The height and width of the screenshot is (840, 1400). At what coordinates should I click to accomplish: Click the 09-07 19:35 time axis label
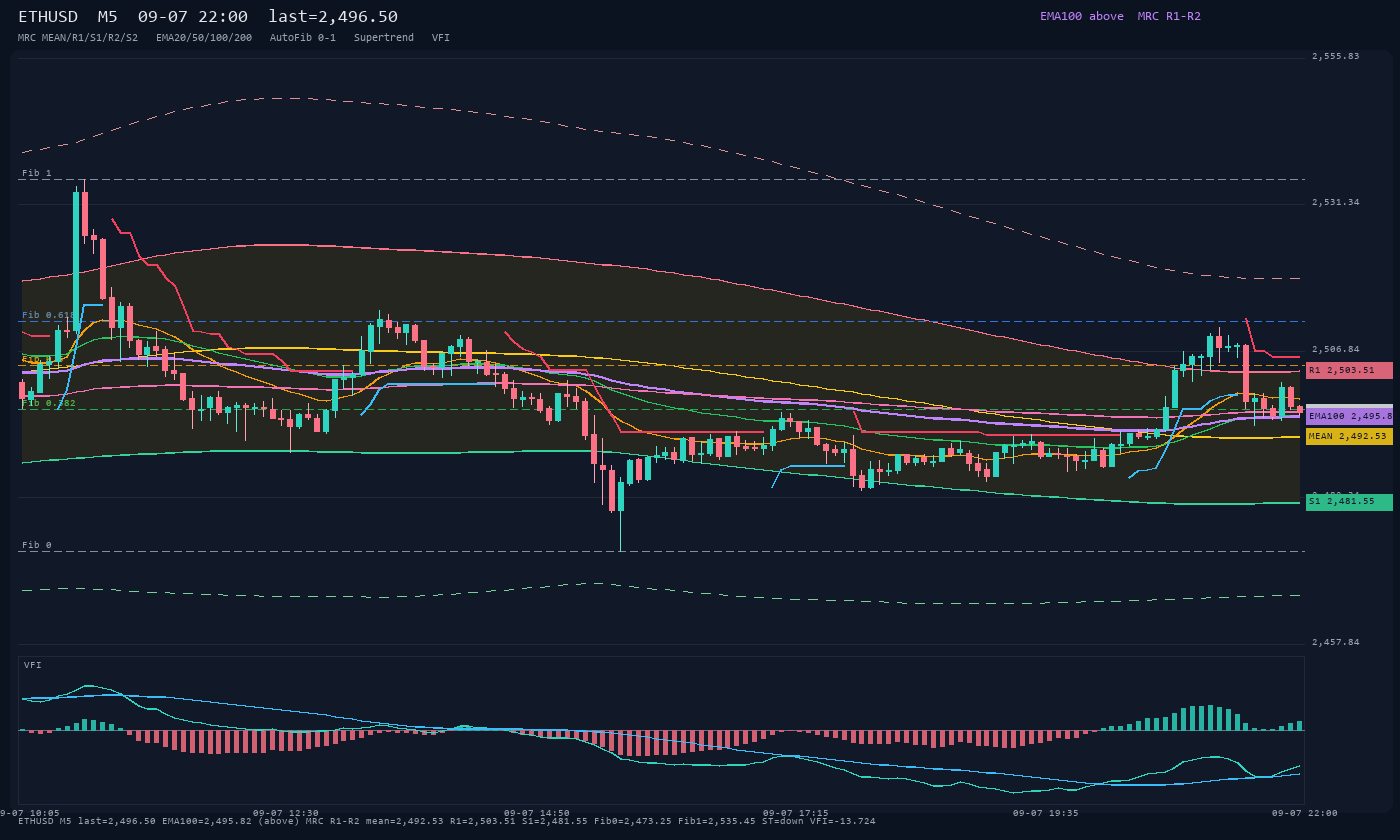pos(1046,813)
